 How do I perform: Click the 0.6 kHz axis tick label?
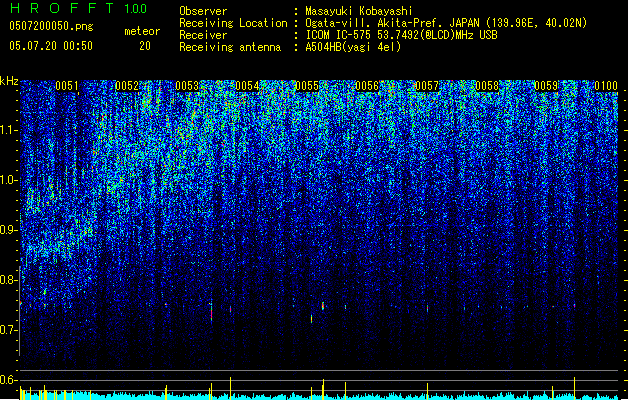[x=9, y=380]
